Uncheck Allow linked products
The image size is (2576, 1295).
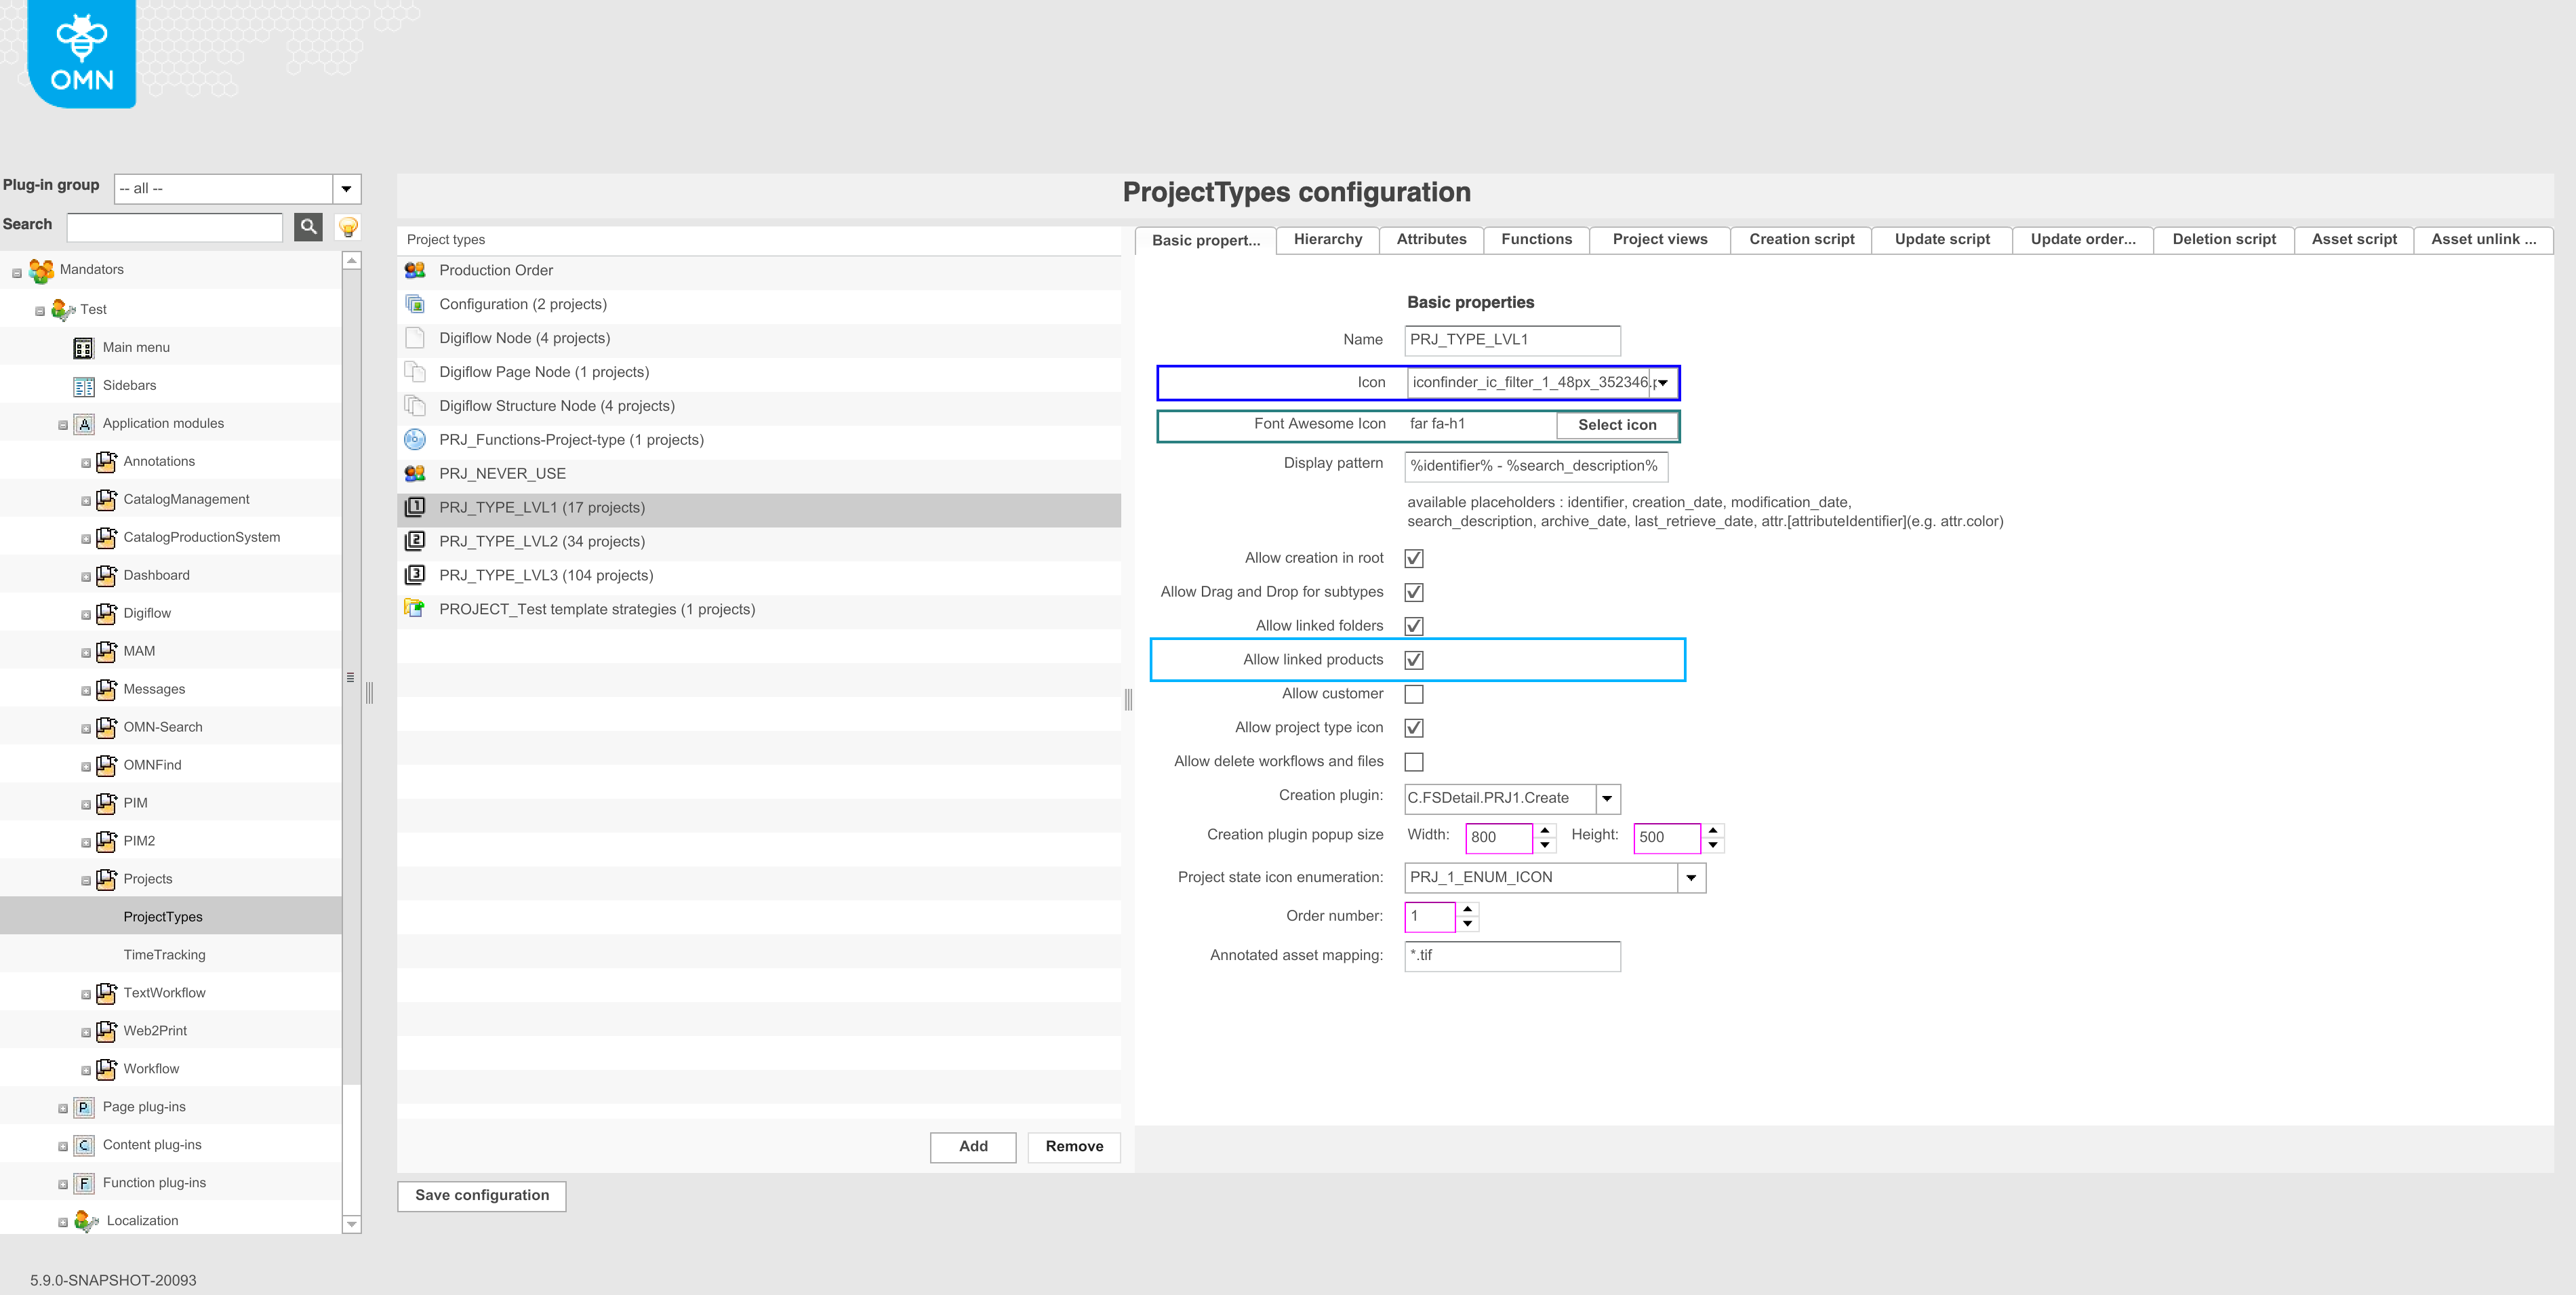pyautogui.click(x=1413, y=659)
